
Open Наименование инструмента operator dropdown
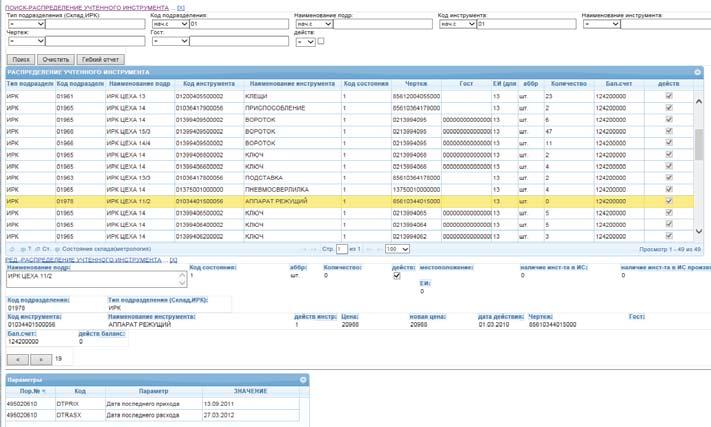tap(602, 24)
